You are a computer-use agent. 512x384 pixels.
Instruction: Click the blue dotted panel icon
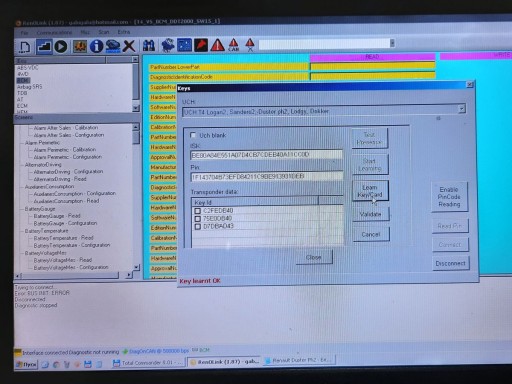[x=184, y=45]
